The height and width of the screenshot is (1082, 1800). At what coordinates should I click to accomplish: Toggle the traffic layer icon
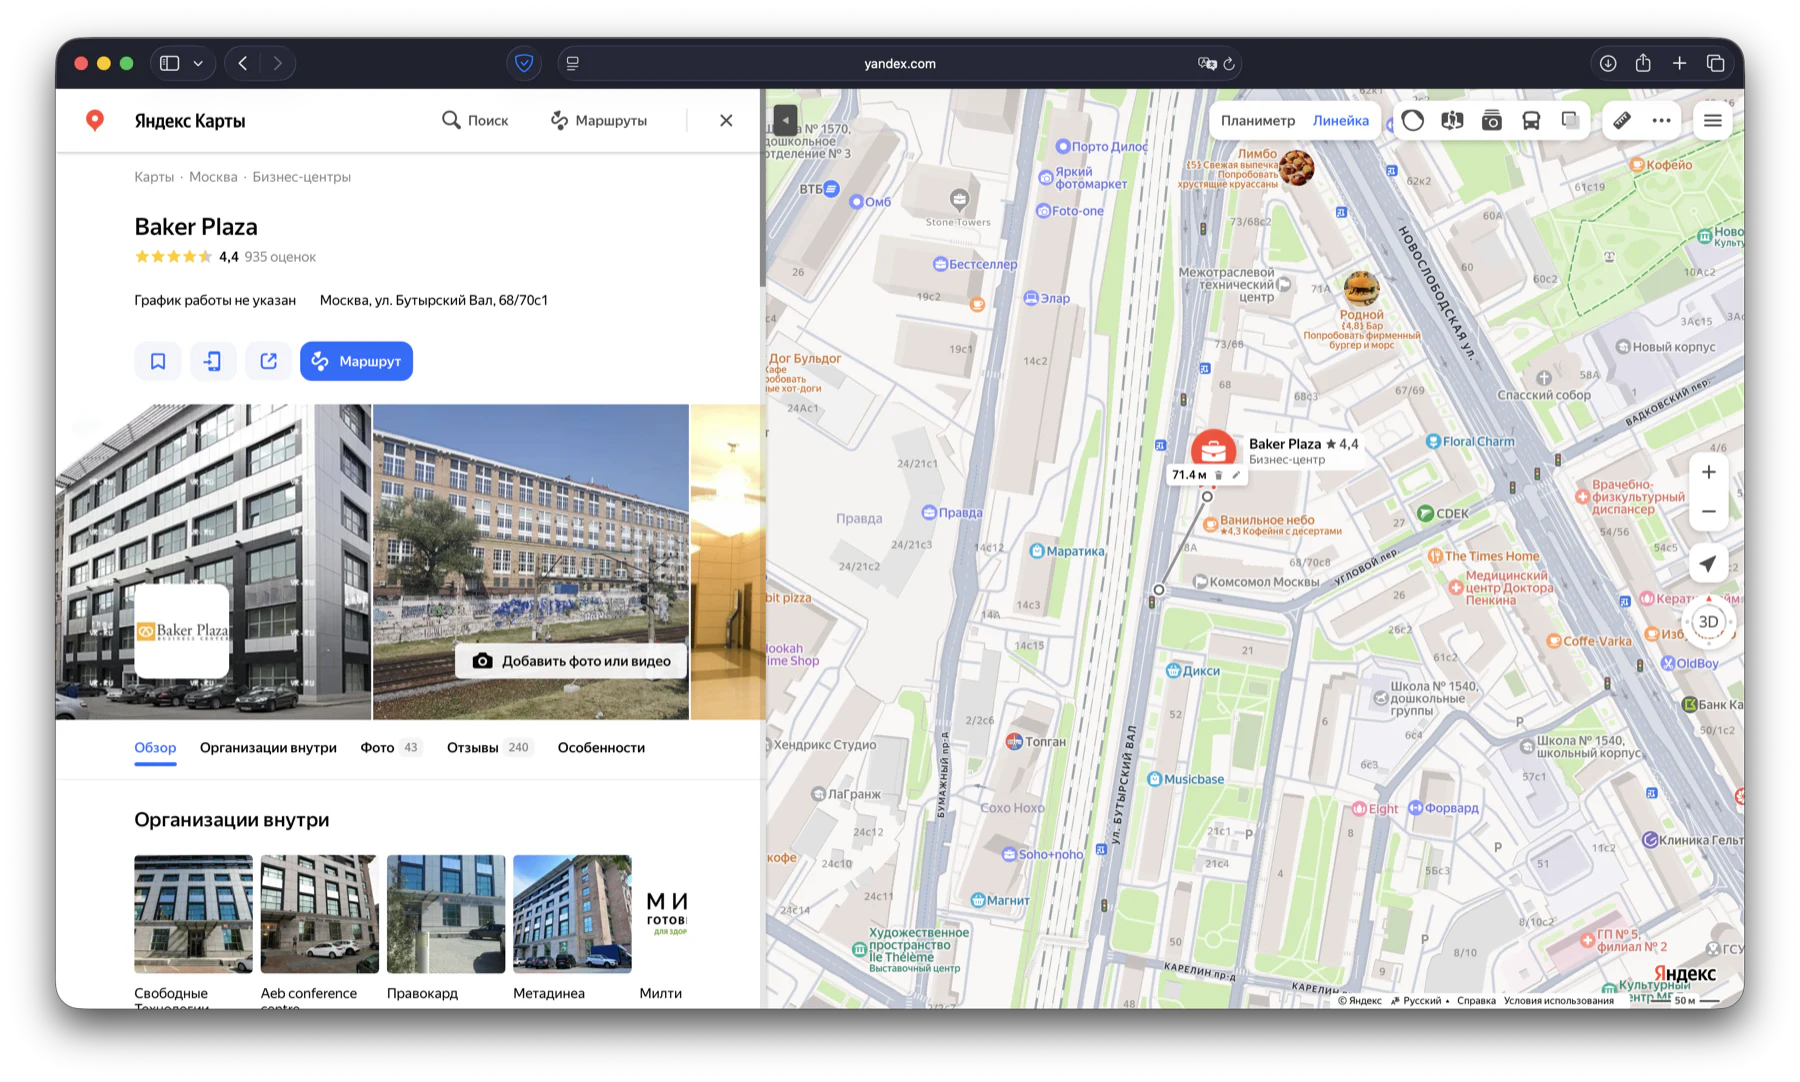pyautogui.click(x=1412, y=120)
